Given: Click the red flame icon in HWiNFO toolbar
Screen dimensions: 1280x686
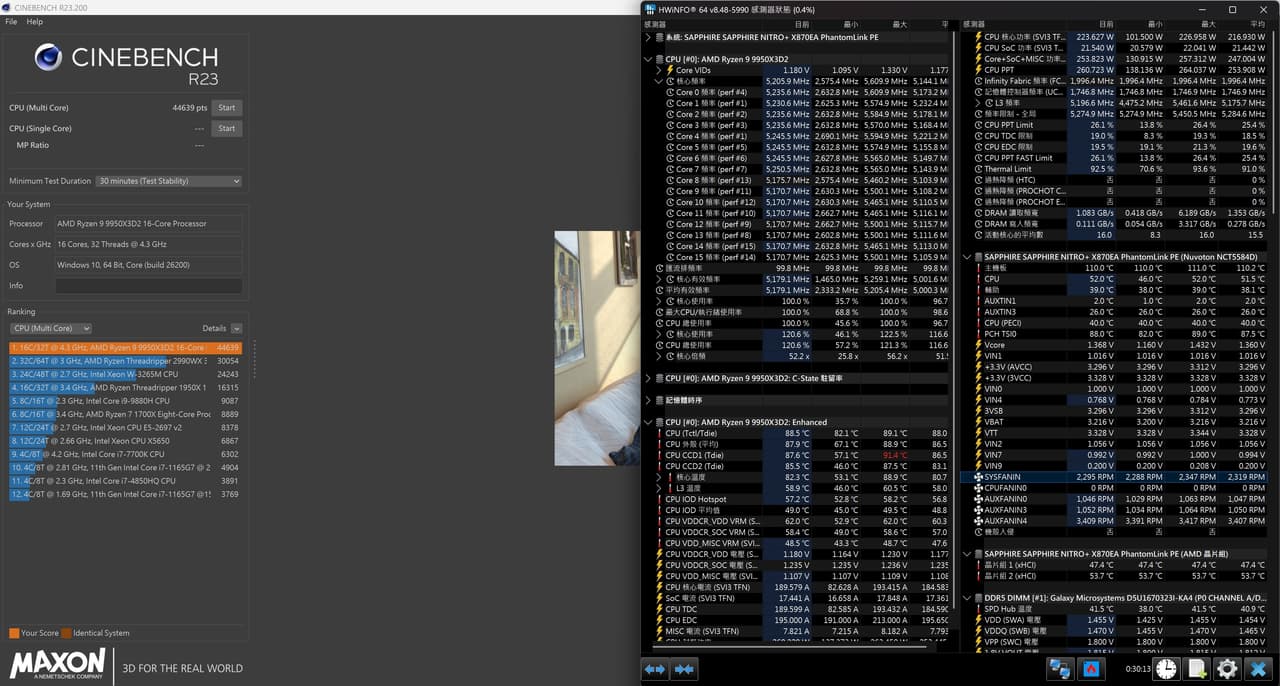Looking at the screenshot, I should (1092, 669).
